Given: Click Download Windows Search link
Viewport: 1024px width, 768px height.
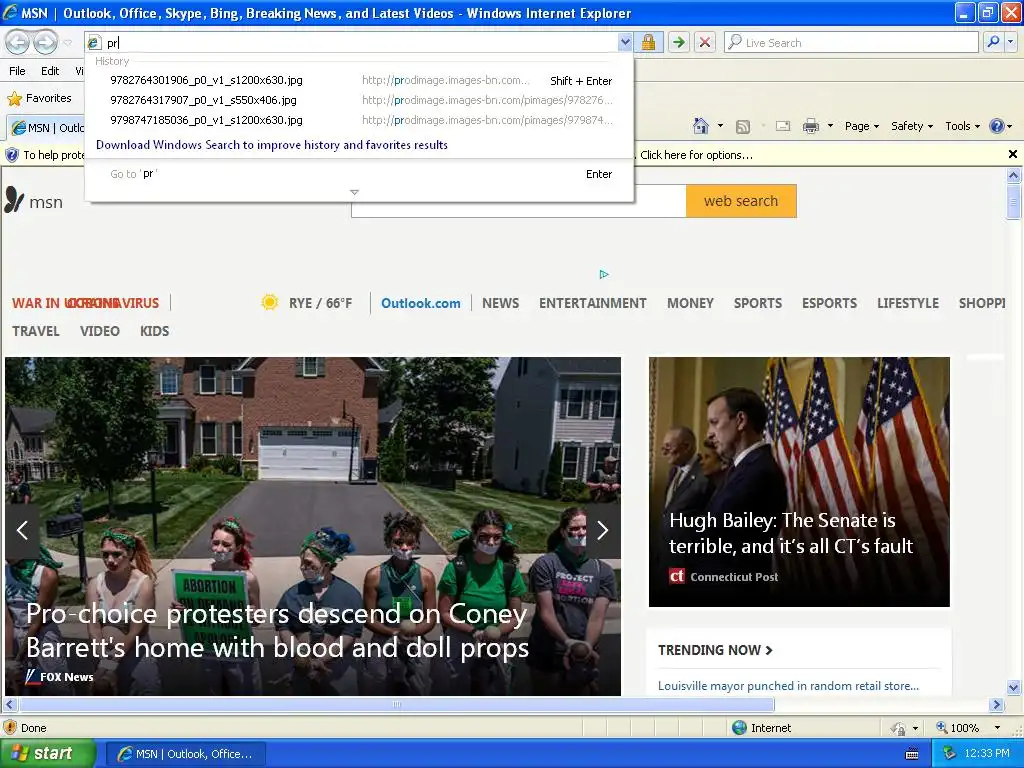Looking at the screenshot, I should (272, 145).
